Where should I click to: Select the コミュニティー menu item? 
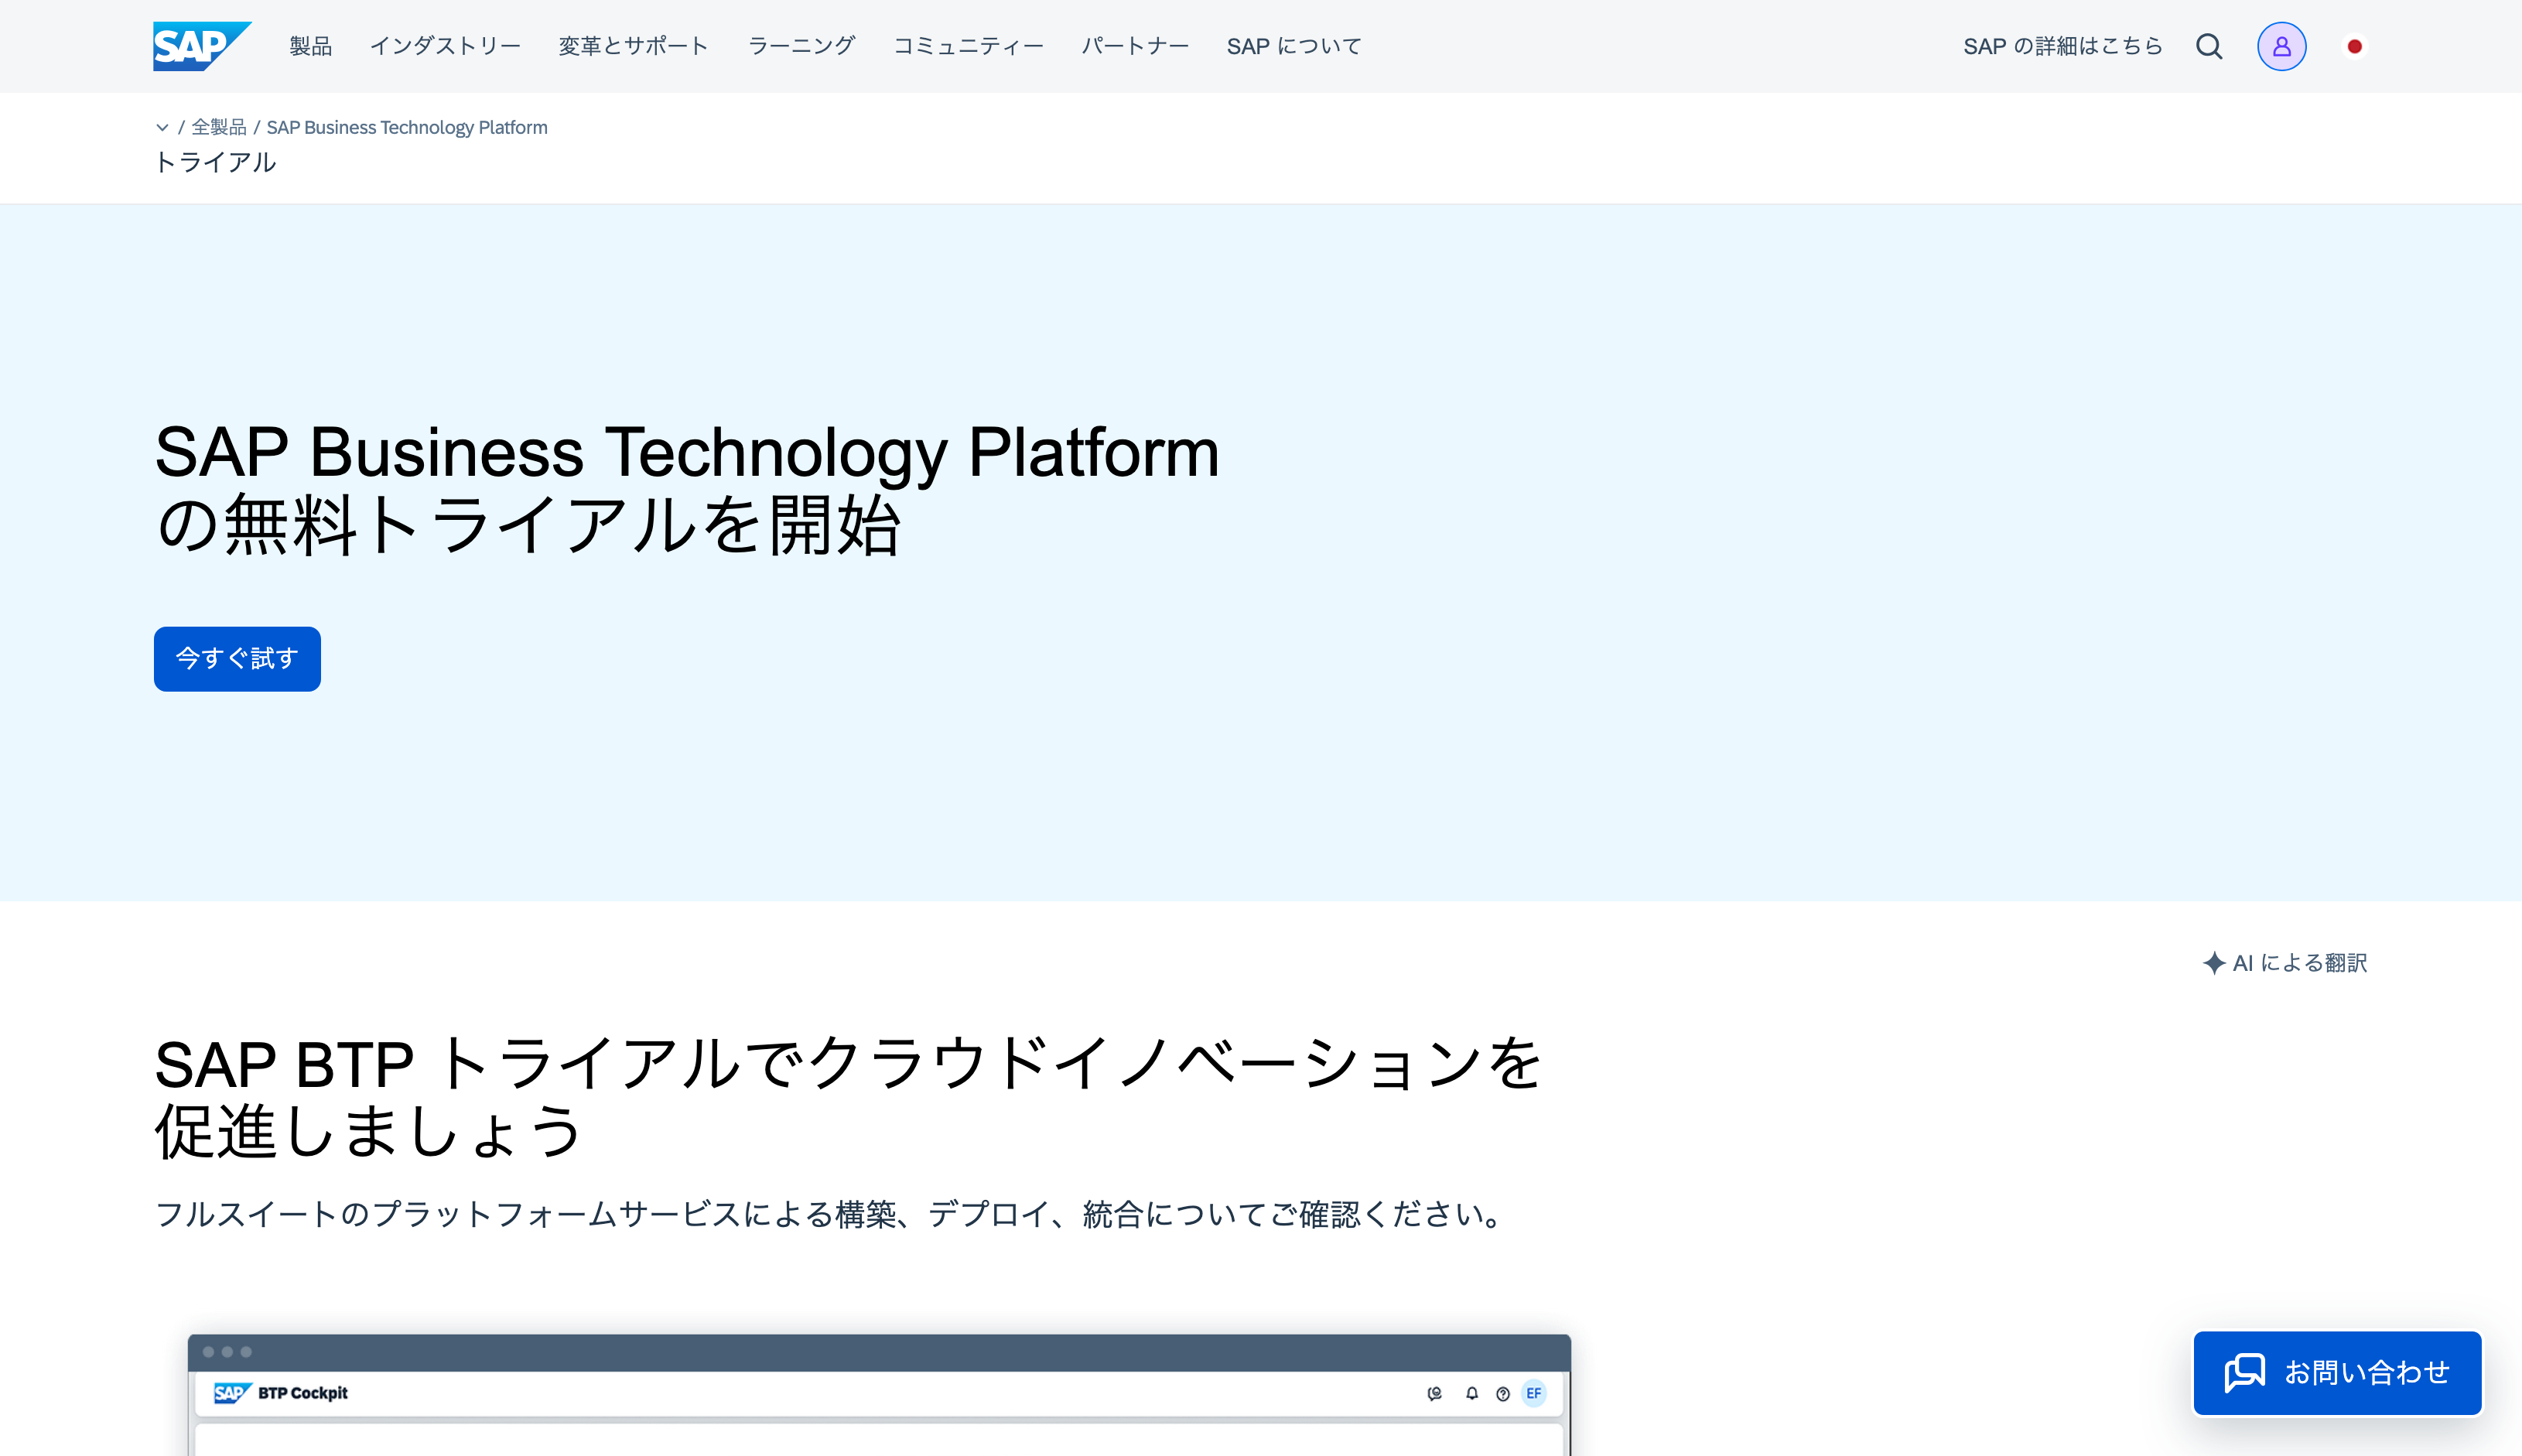967,46
